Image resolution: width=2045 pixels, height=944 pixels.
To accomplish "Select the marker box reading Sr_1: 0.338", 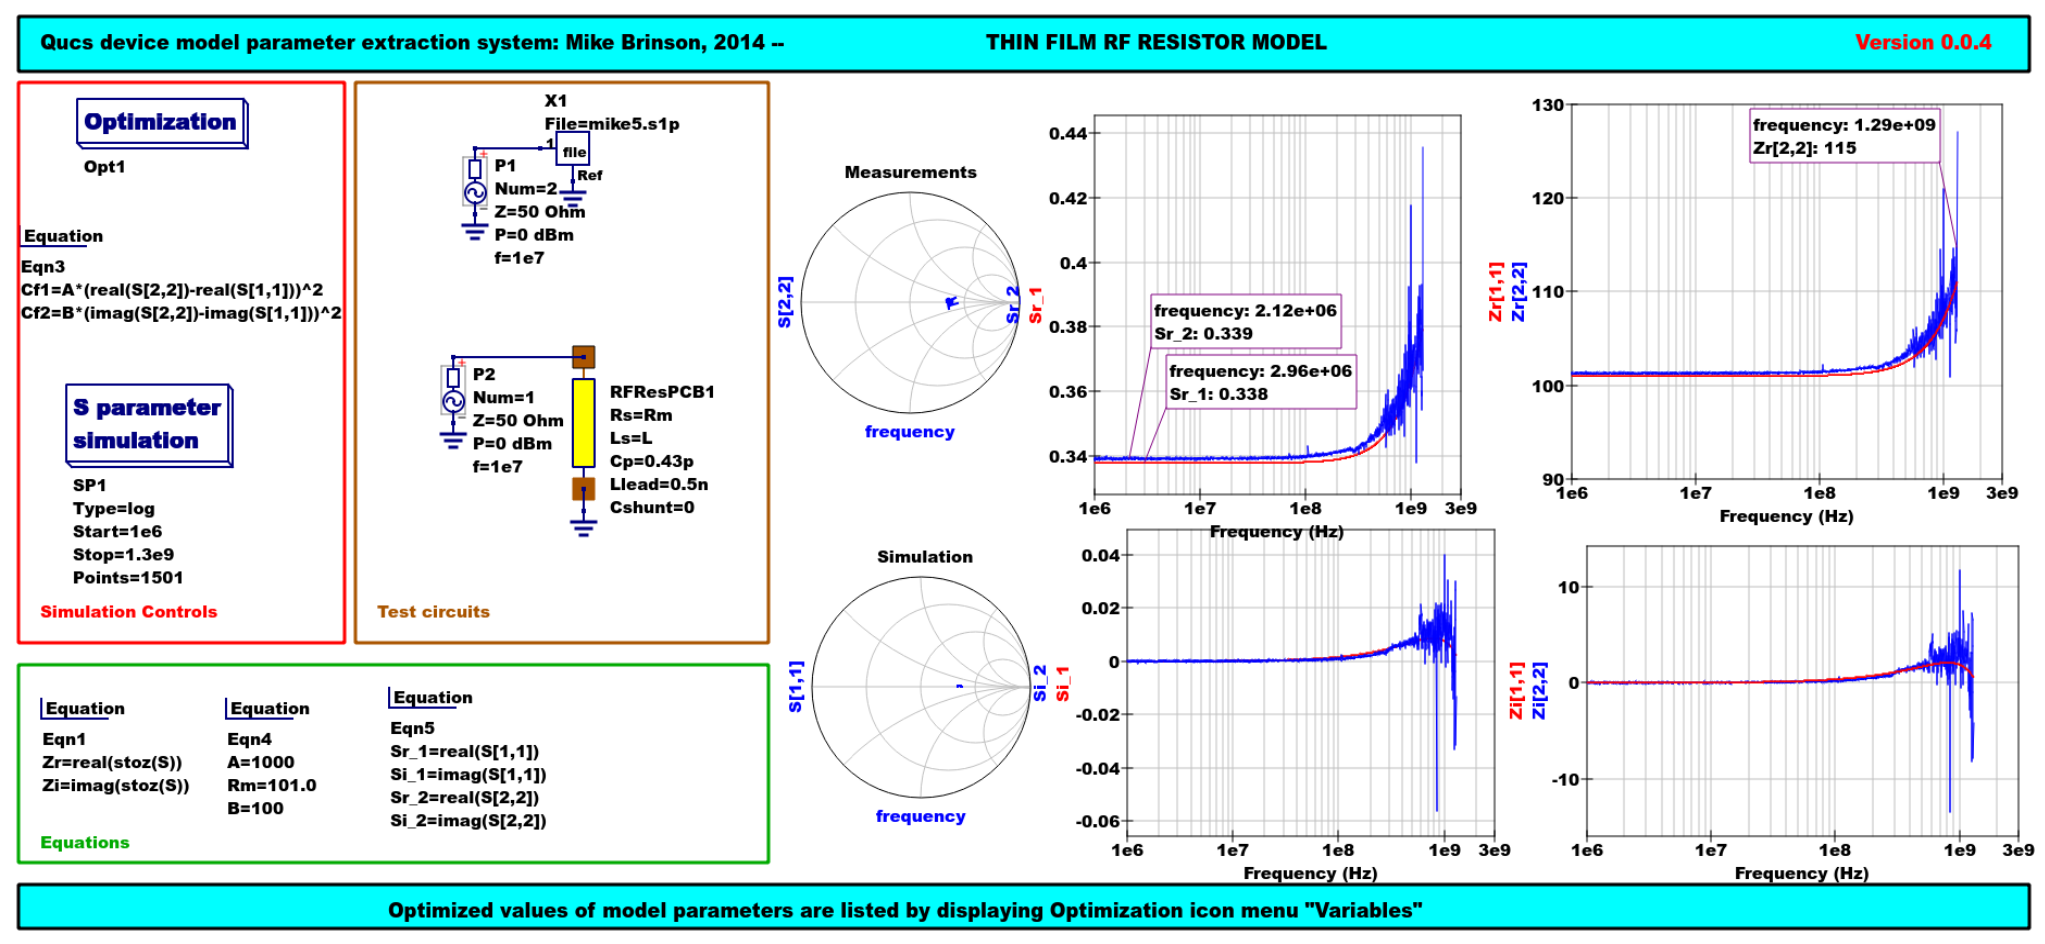I will coord(1260,382).
